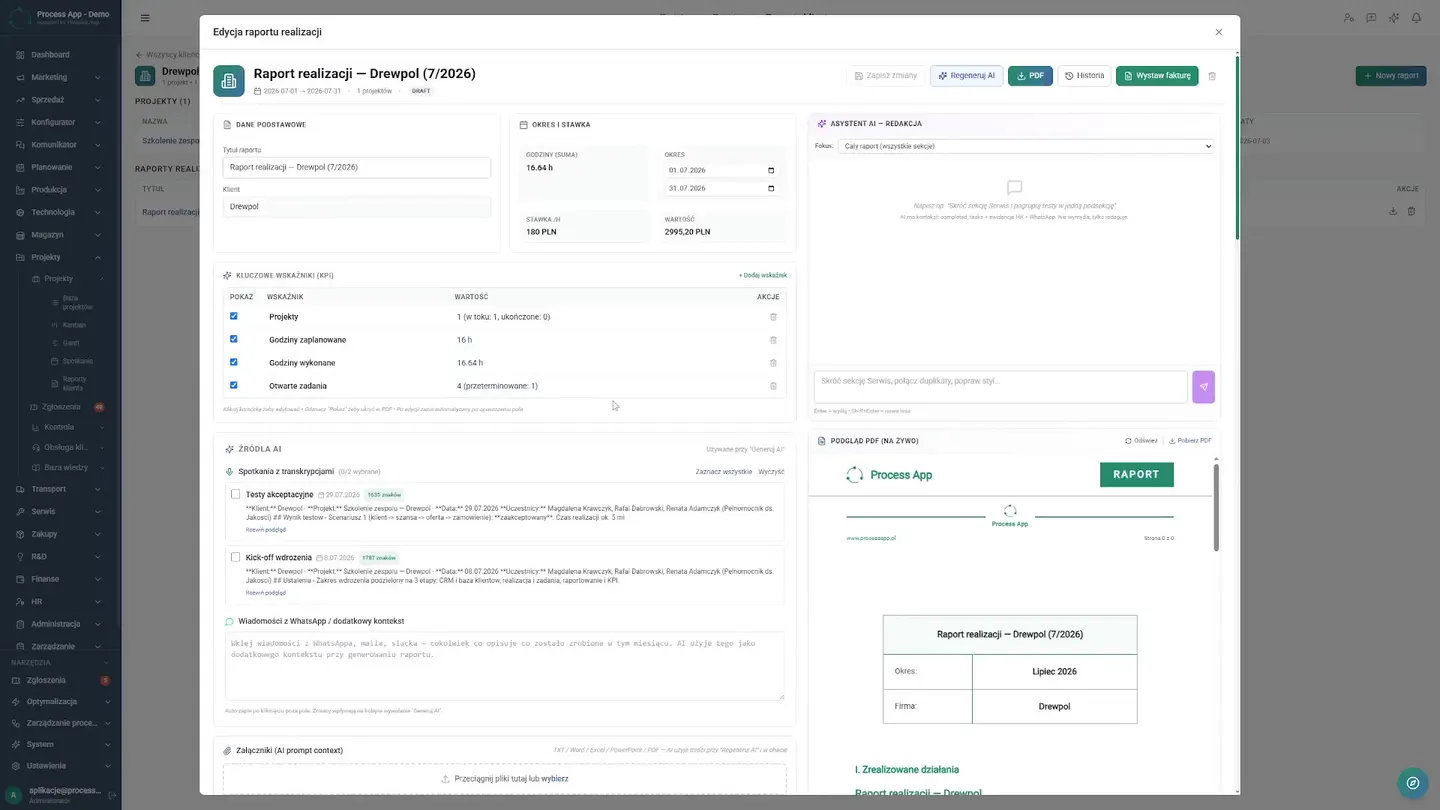This screenshot has width=1440, height=810.
Task: Open Historia of the report
Action: (x=1084, y=76)
